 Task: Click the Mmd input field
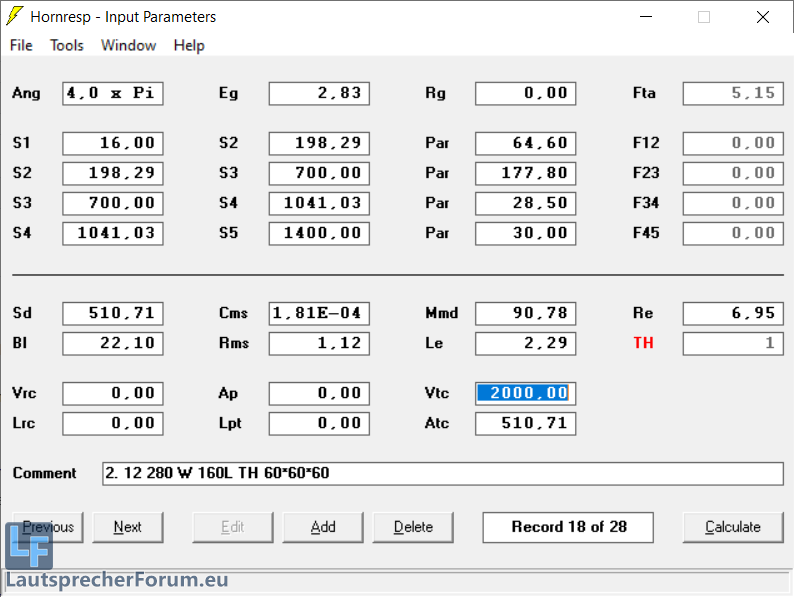(x=525, y=313)
